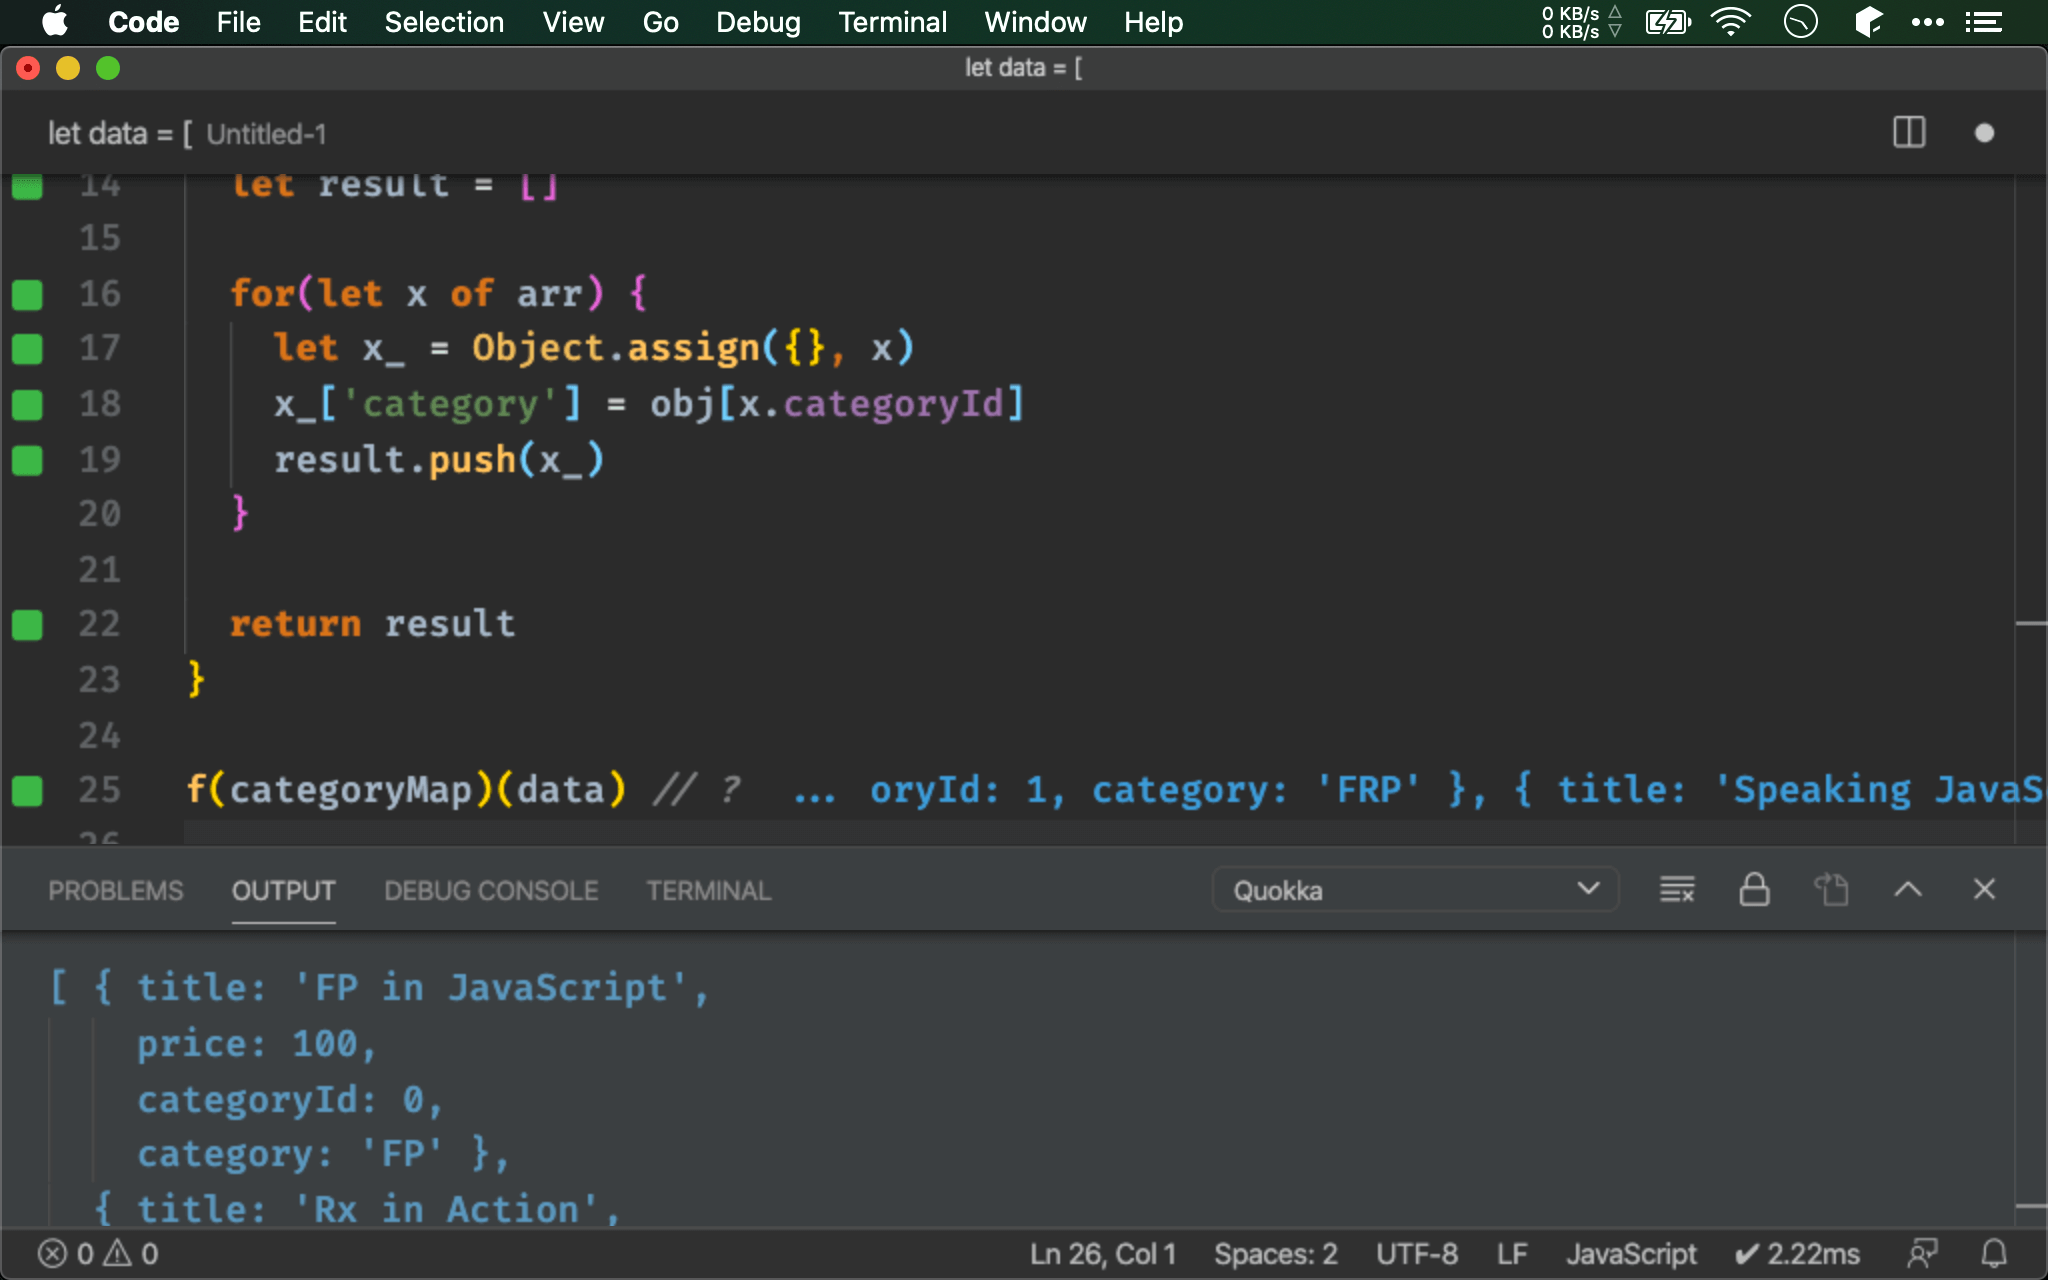2048x1280 pixels.
Task: Click 'price: 100,' in the output
Action: [x=256, y=1044]
